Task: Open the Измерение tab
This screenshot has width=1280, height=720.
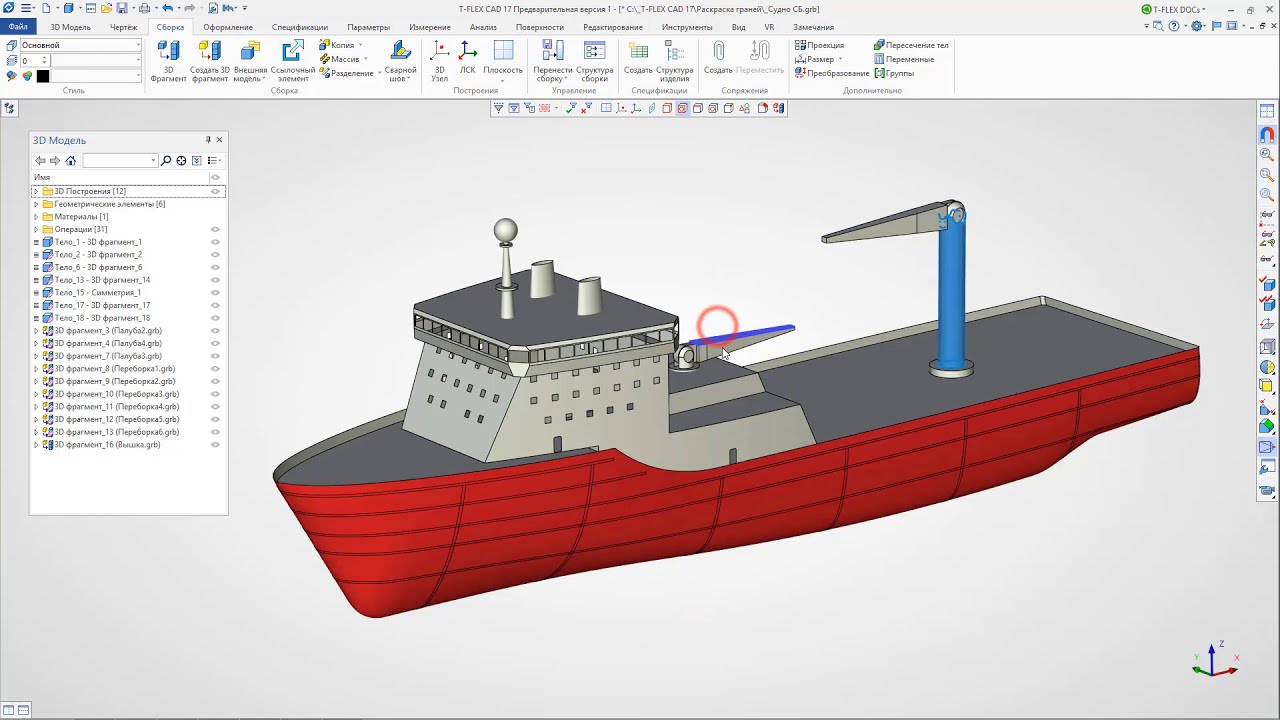Action: coord(430,27)
